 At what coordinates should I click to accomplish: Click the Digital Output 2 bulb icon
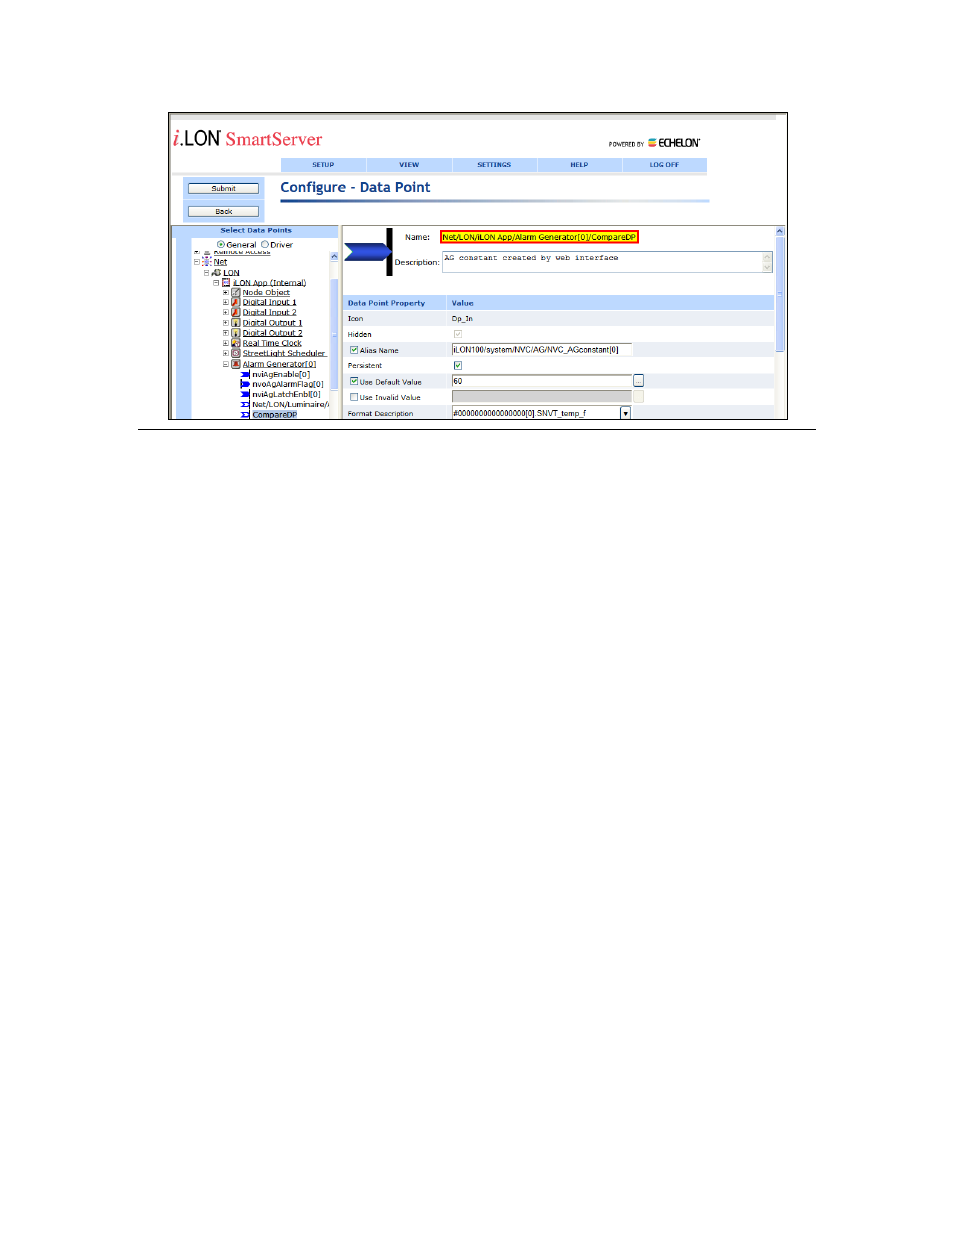236,333
